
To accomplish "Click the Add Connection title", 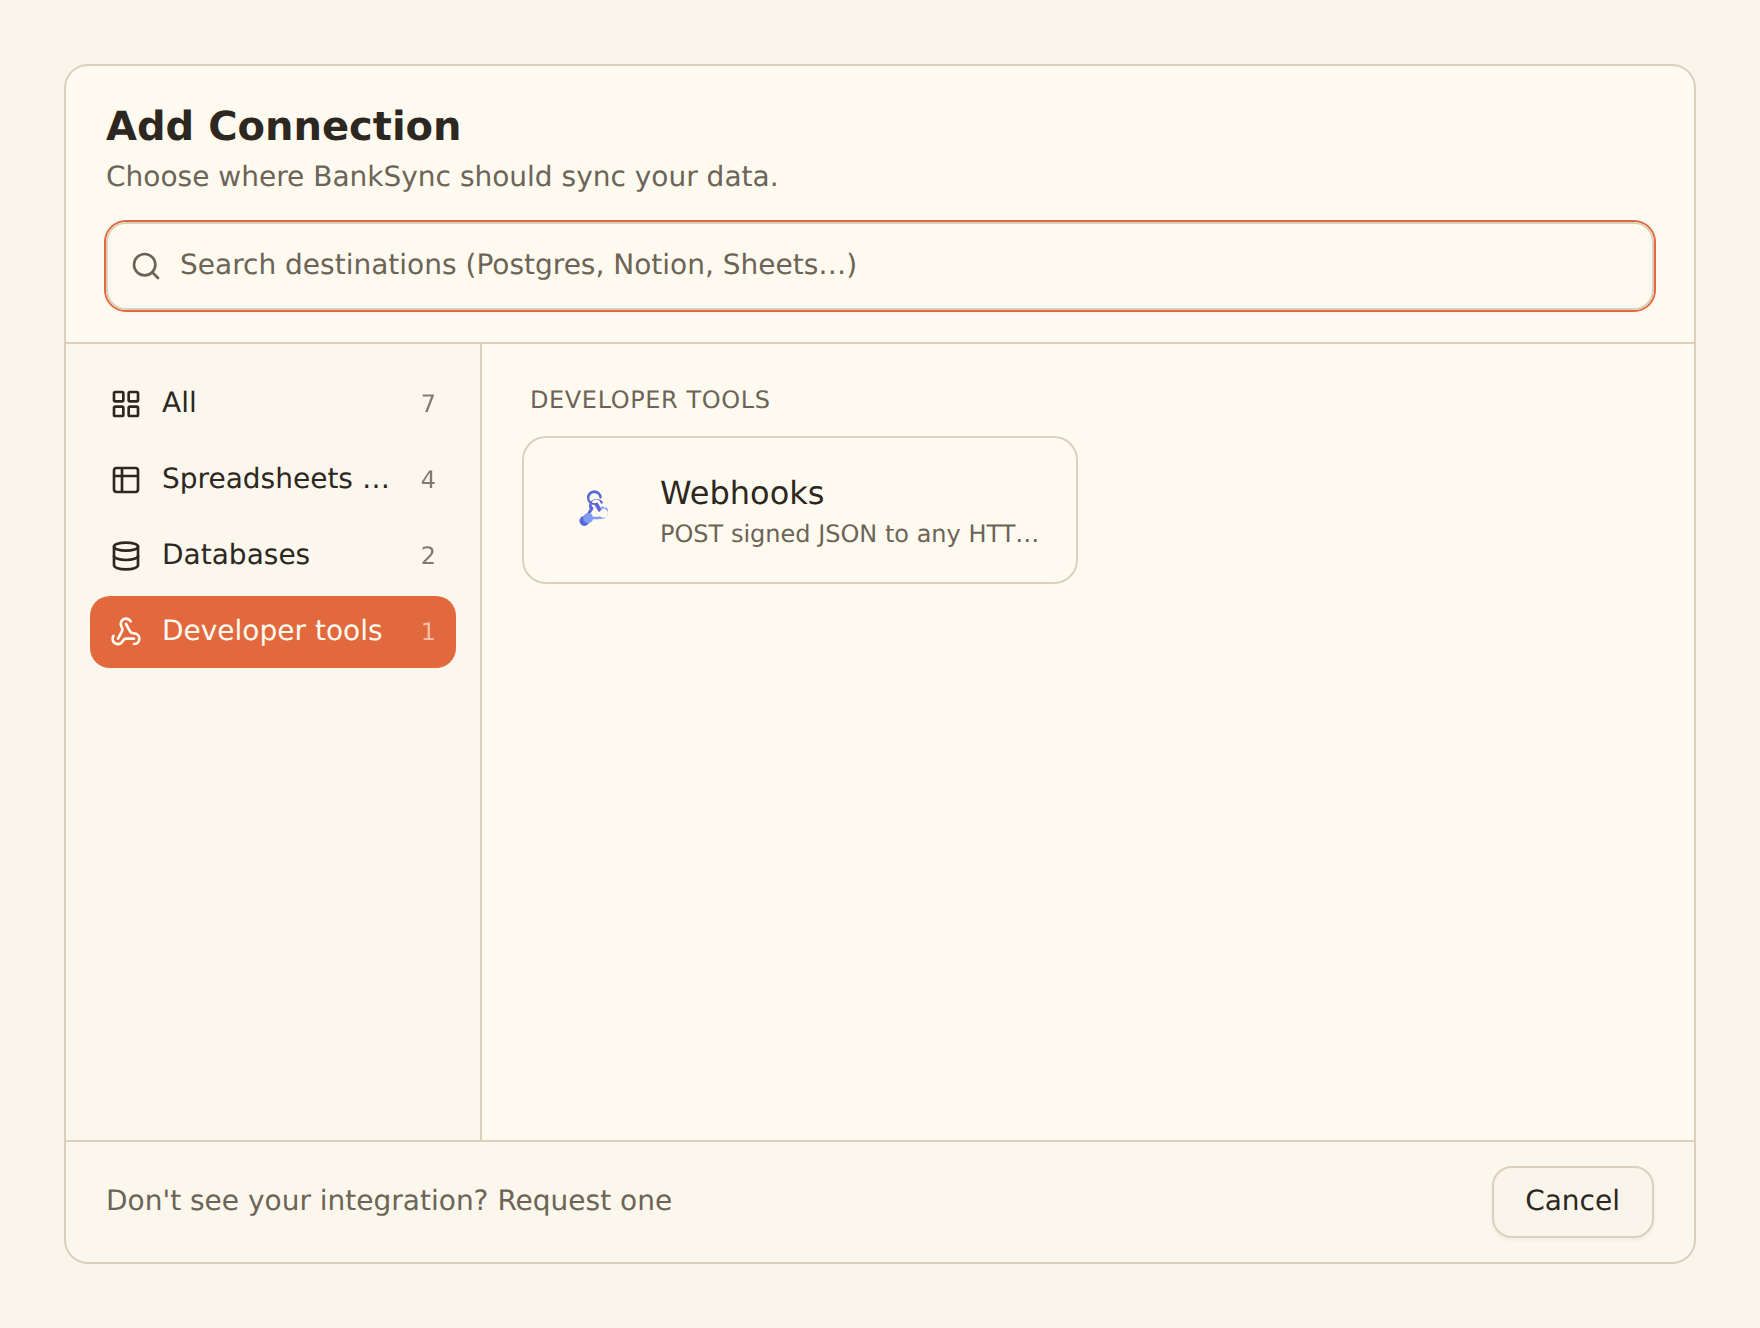I will click(284, 126).
